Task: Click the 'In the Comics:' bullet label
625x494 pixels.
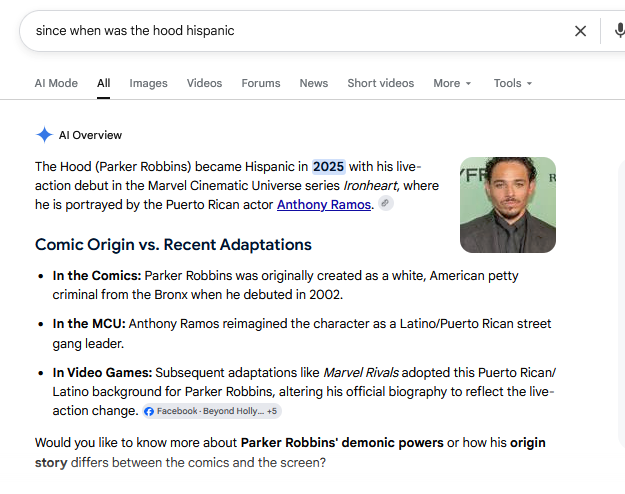Action: pyautogui.click(x=97, y=276)
